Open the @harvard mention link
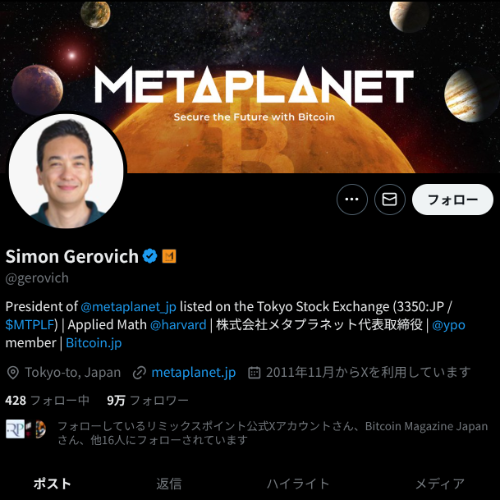 (178, 324)
